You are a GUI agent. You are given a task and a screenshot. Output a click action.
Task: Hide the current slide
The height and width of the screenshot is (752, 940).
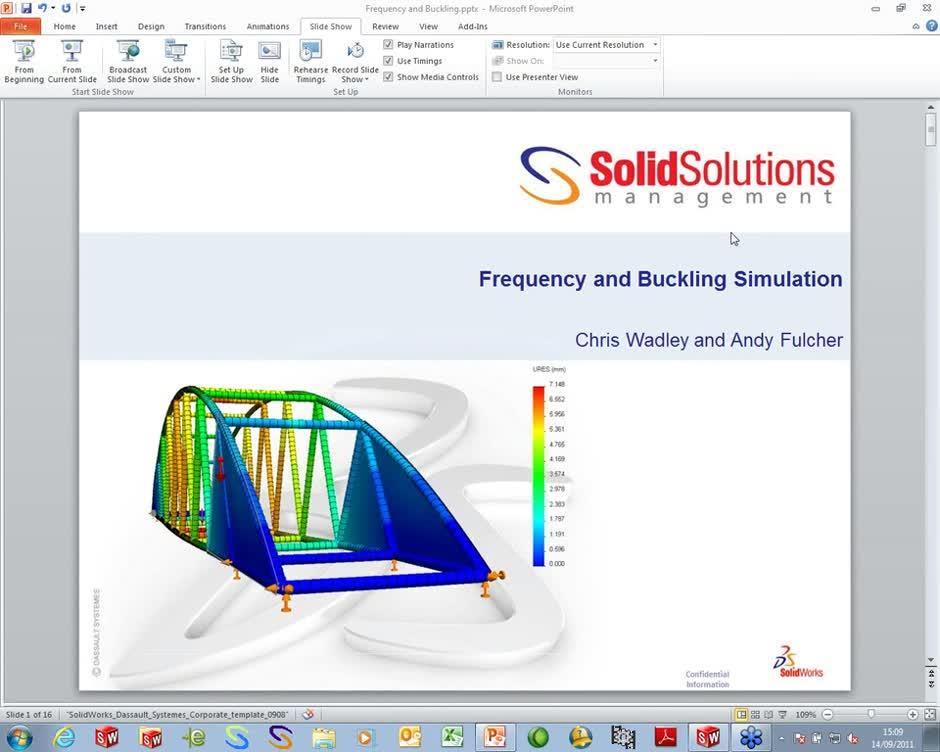tap(269, 60)
